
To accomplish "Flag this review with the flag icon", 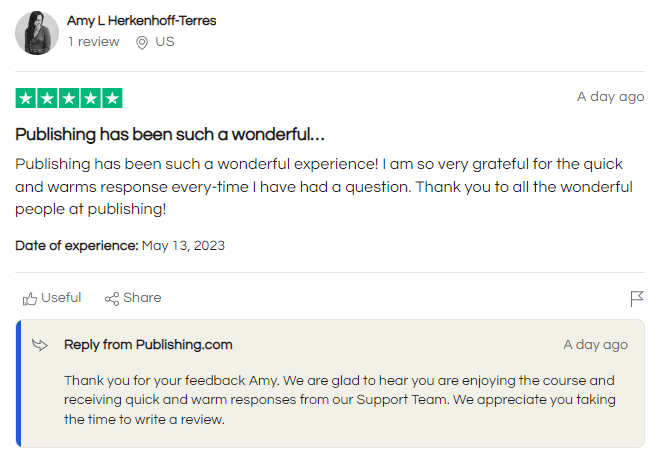I will (x=637, y=298).
